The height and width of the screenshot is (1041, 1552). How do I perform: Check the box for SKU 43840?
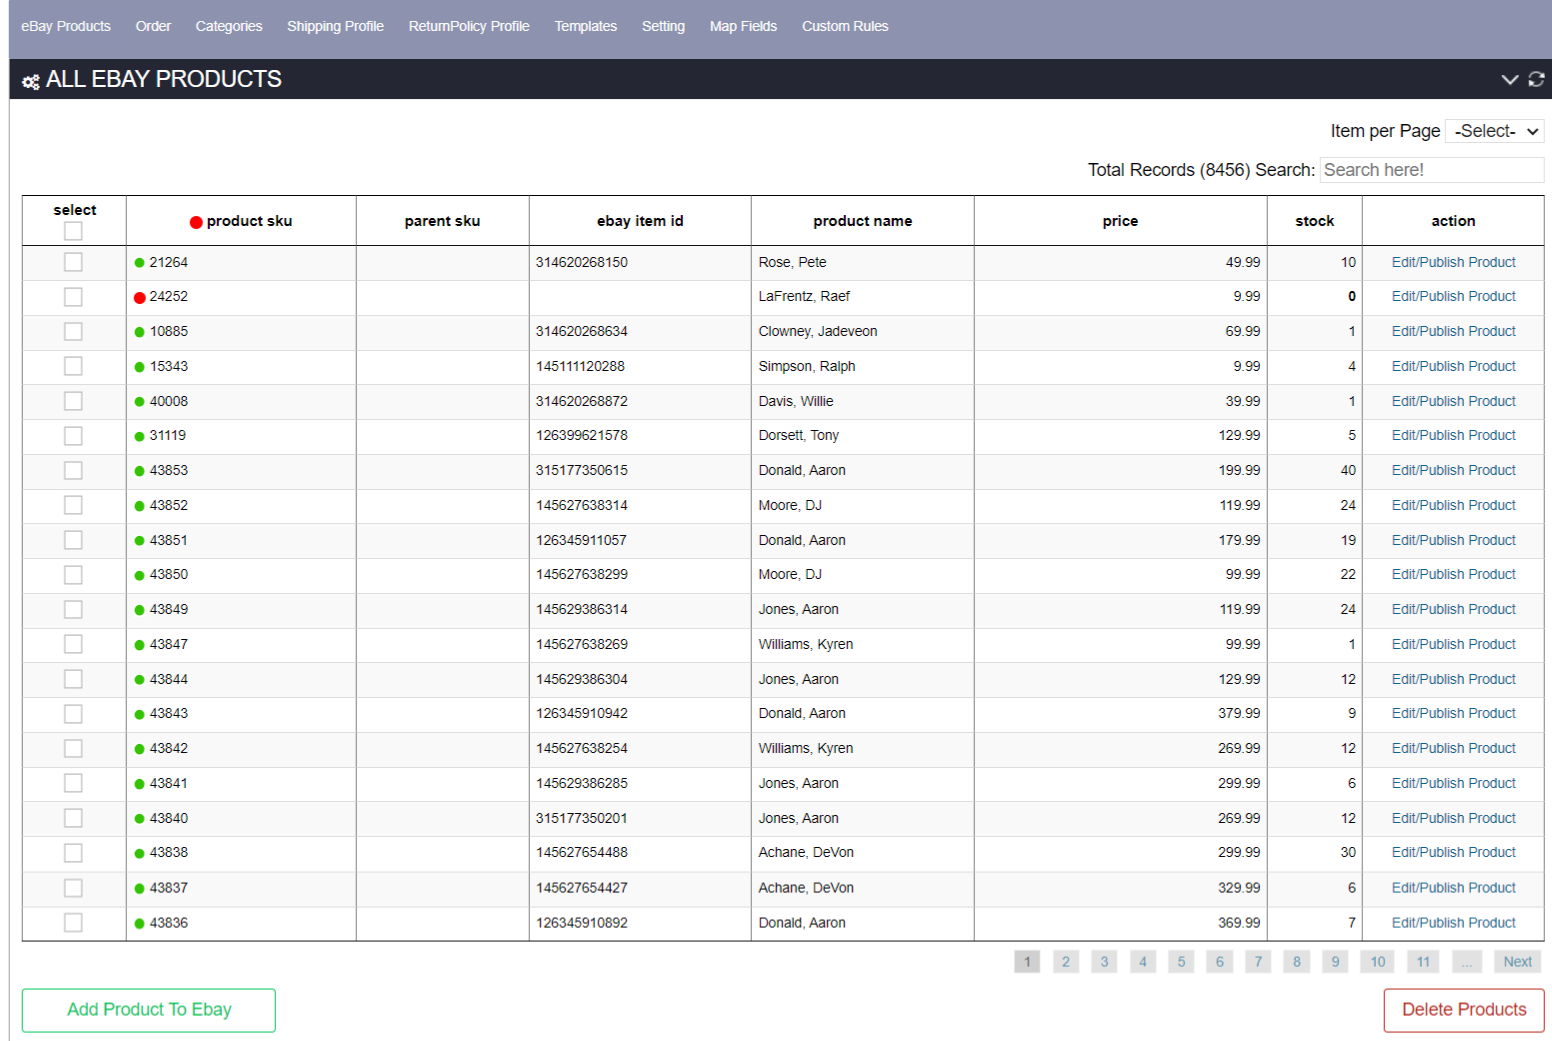[x=73, y=818]
